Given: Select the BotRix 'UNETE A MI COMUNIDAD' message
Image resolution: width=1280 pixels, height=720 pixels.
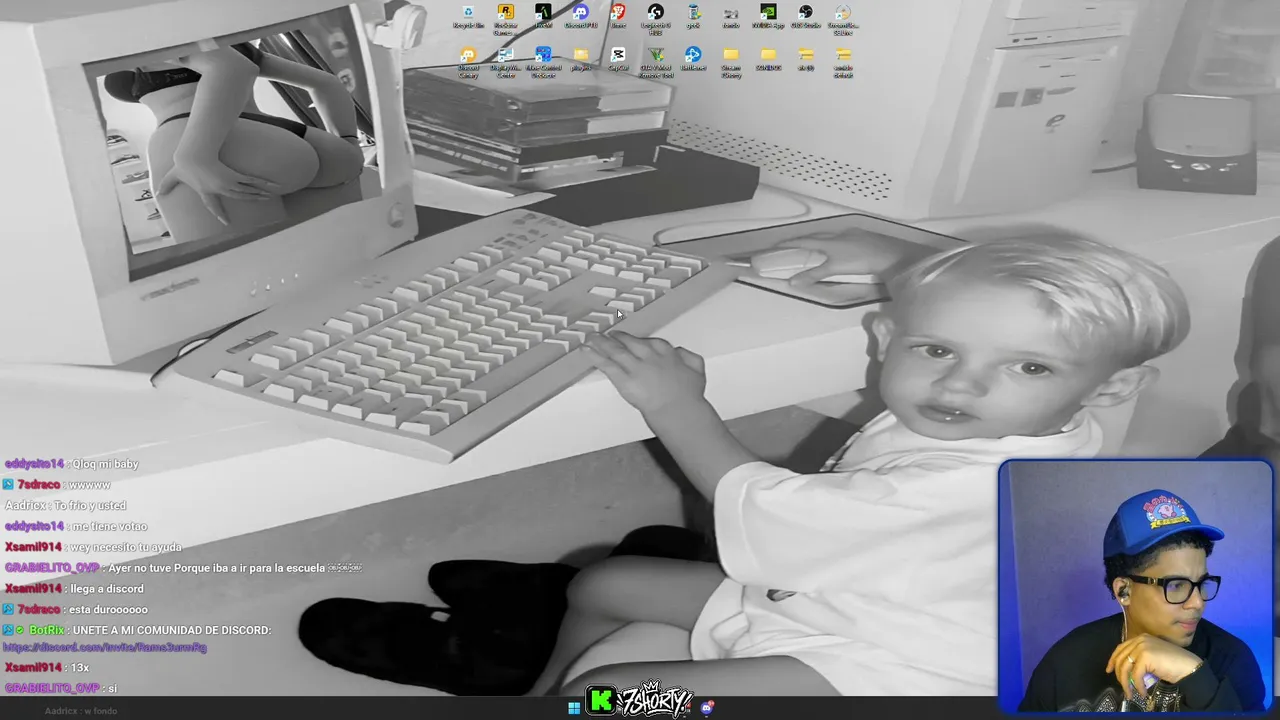Looking at the screenshot, I should [x=172, y=630].
